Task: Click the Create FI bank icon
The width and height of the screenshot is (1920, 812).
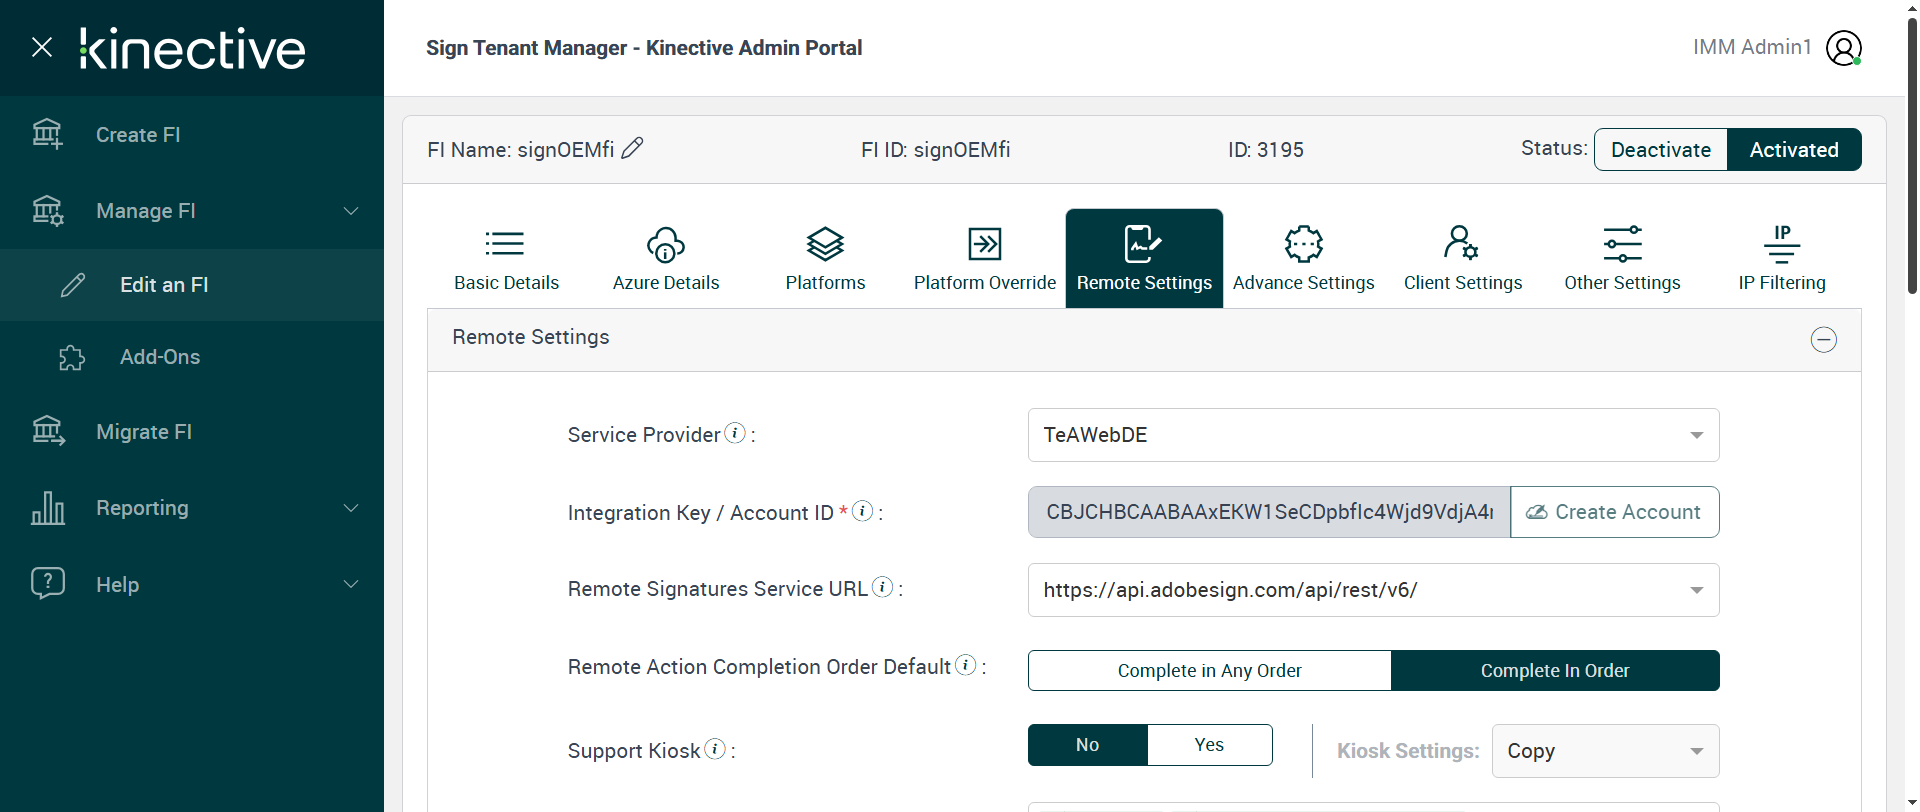Action: click(47, 134)
